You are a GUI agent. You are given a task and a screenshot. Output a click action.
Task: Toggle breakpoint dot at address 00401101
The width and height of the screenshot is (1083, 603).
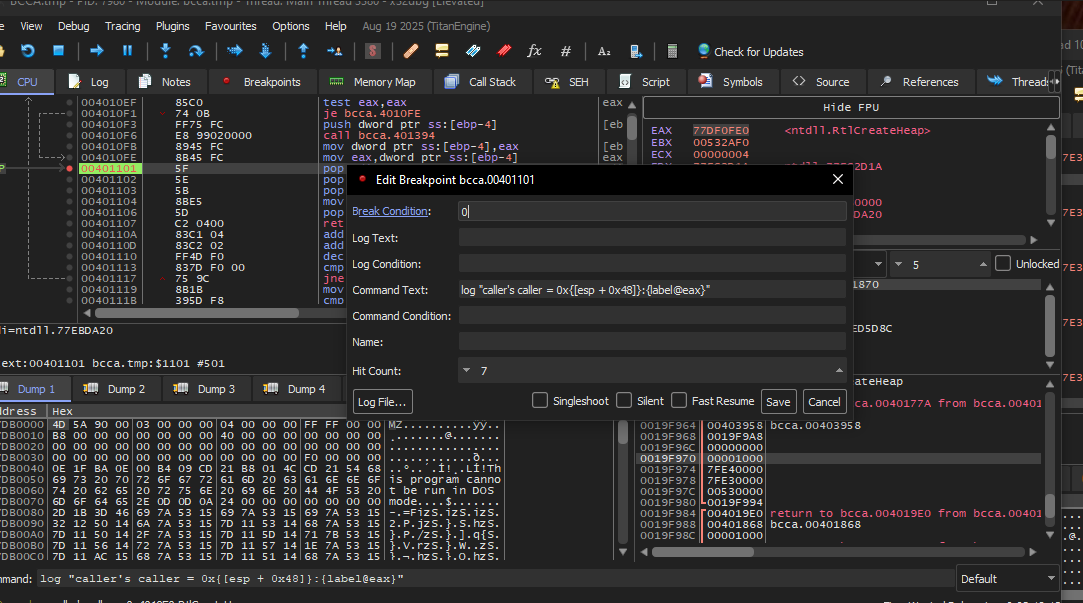pos(70,169)
